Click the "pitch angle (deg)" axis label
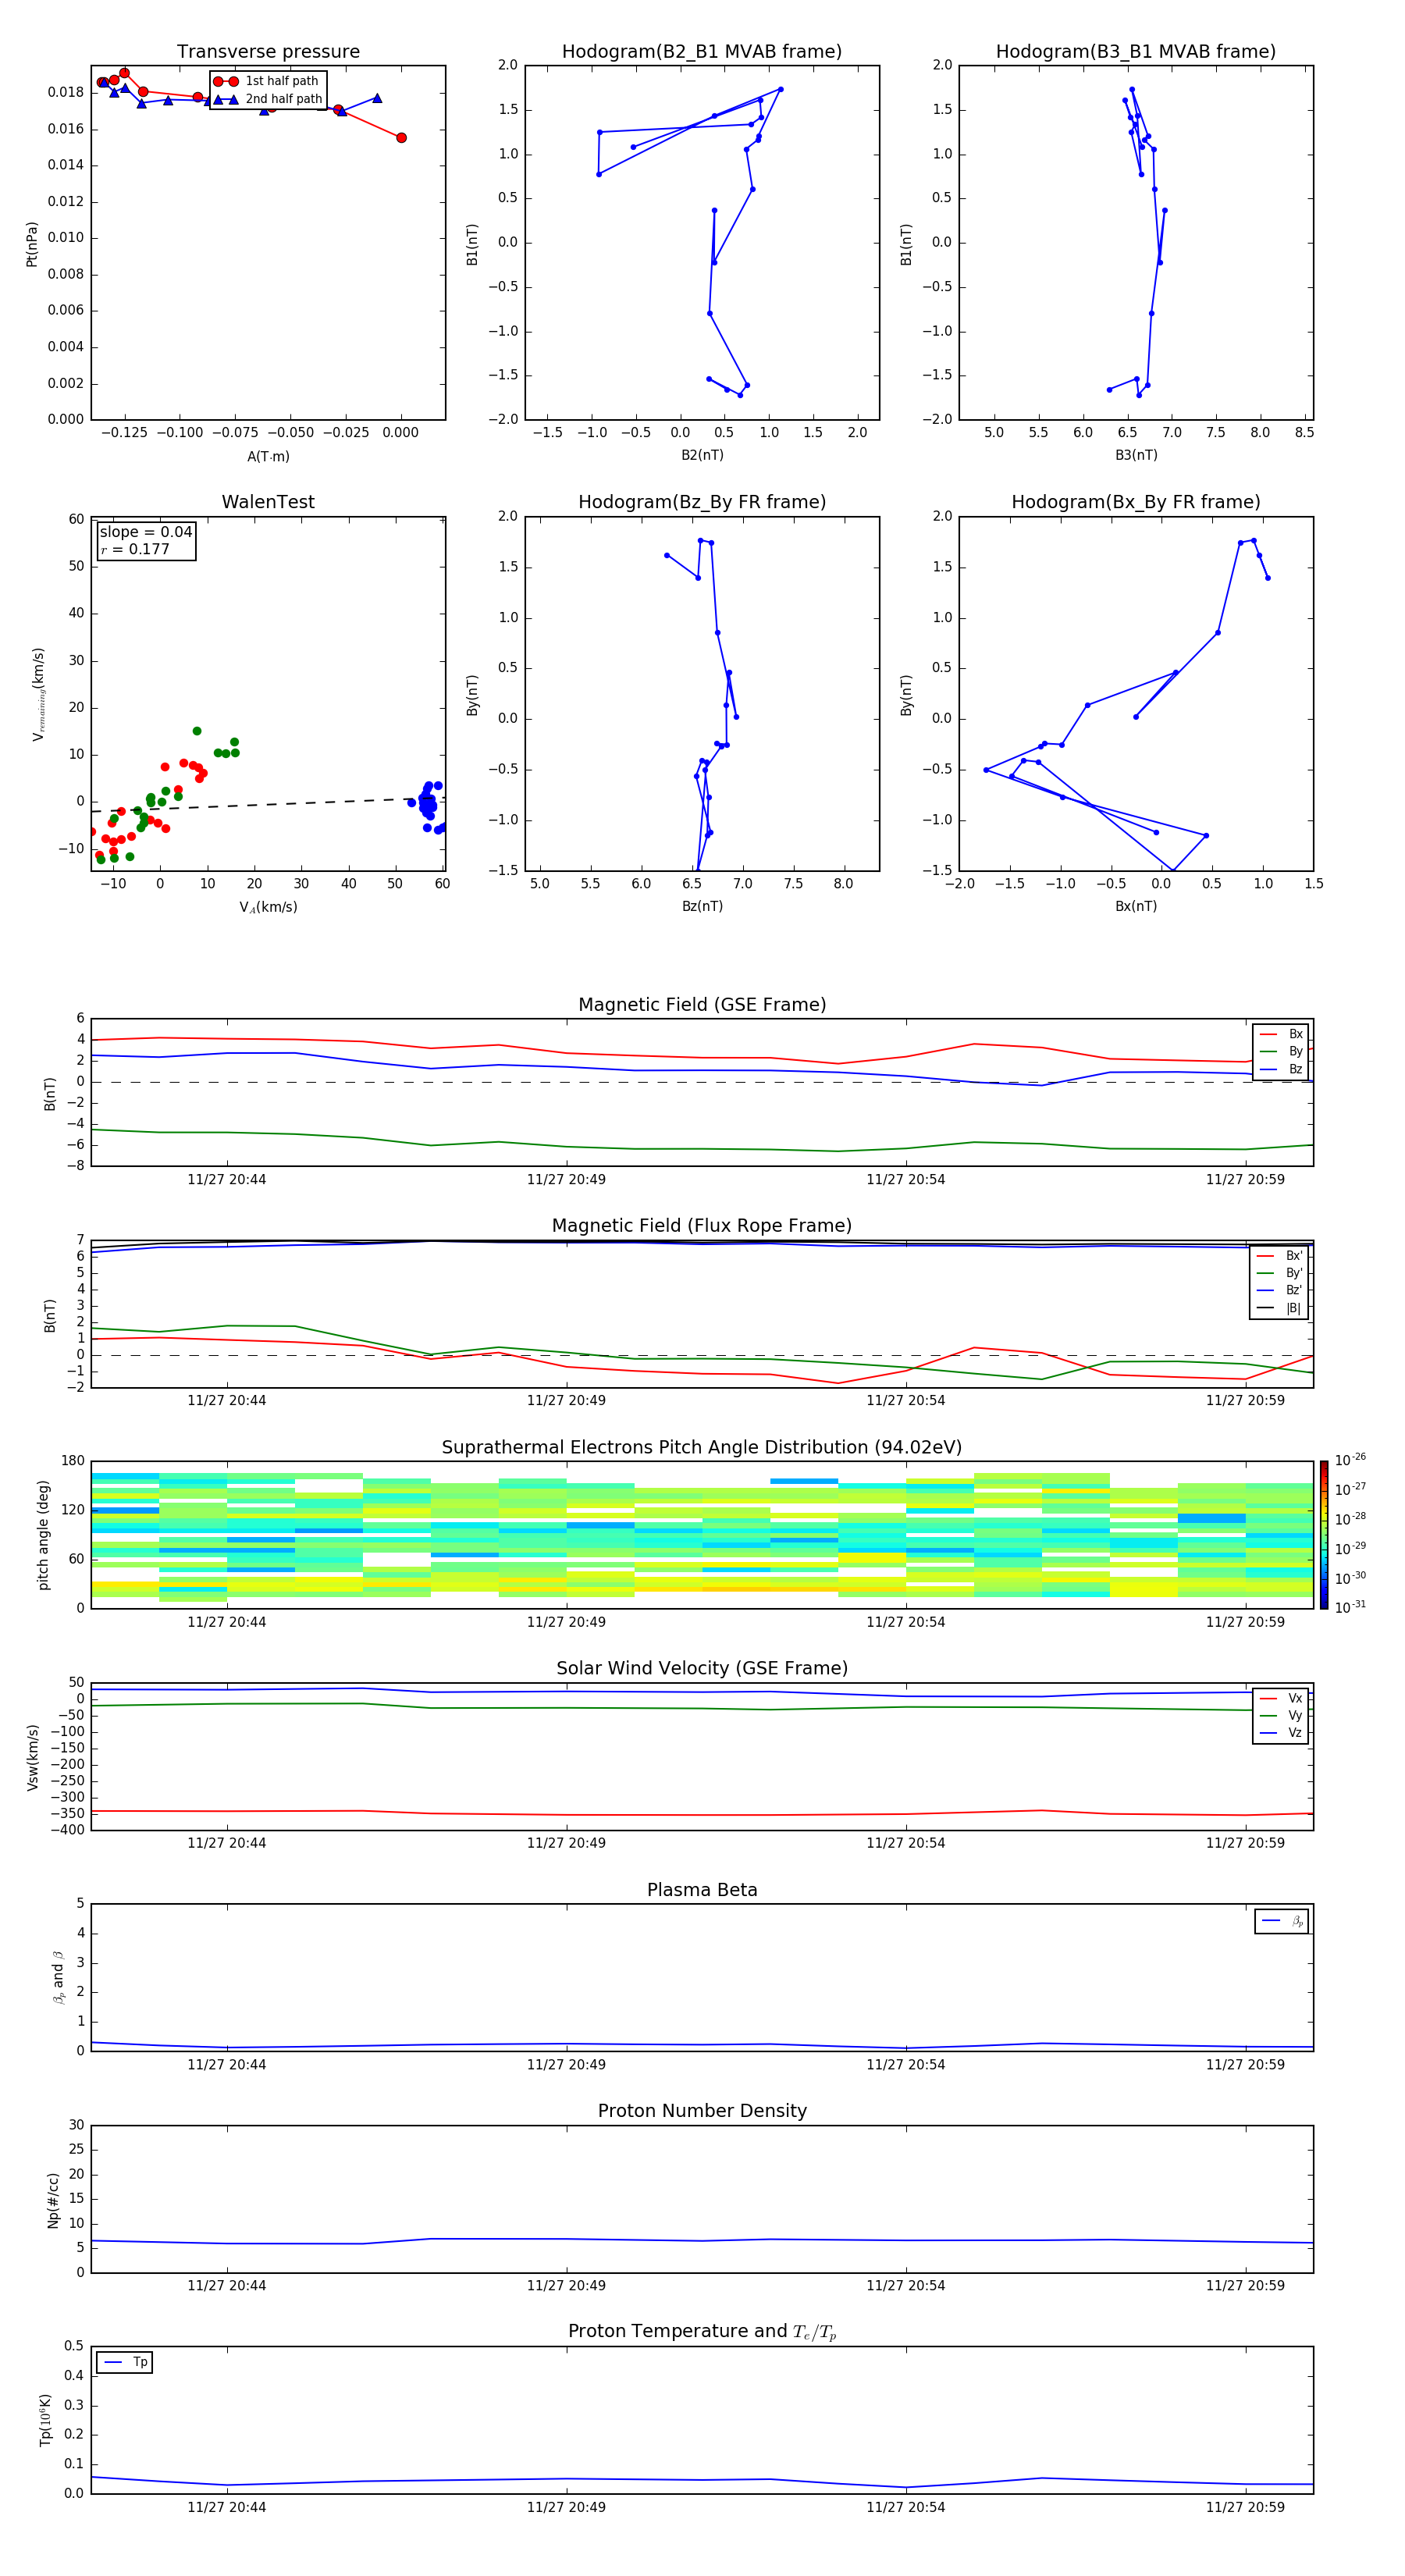Viewport: 1405px width, 2576px height. coord(43,1535)
